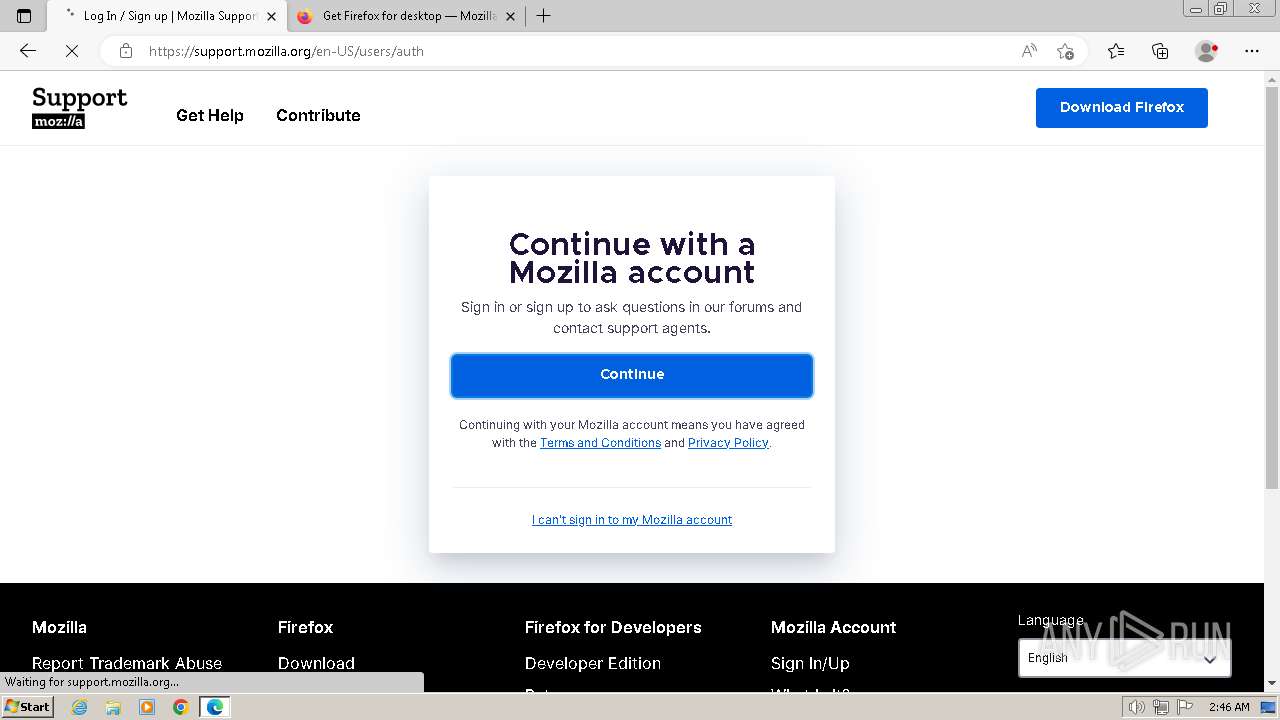Viewport: 1280px width, 720px height.
Task: Open the Terms and Conditions link
Action: [x=600, y=443]
